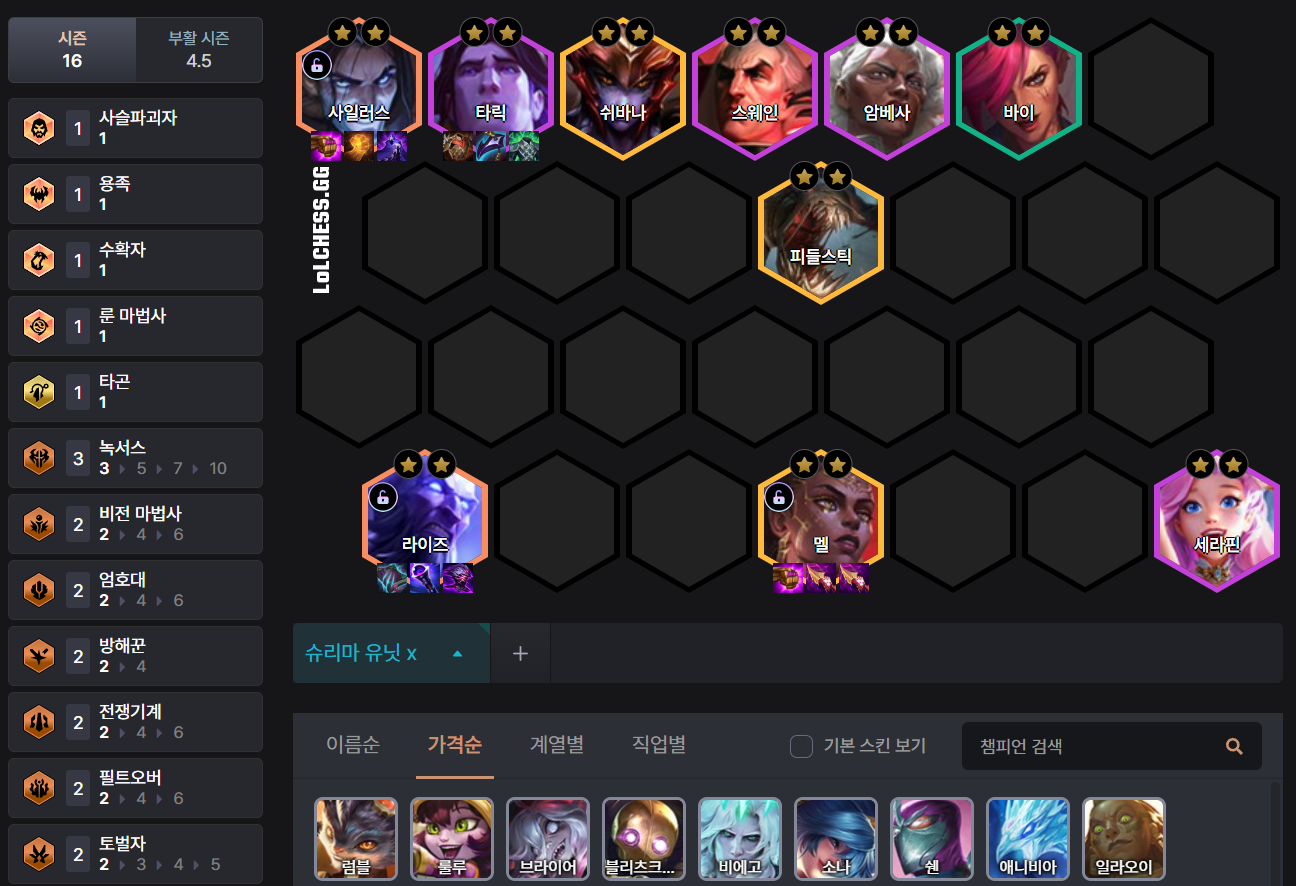Select the 룬 마법사 trait icon

point(39,326)
